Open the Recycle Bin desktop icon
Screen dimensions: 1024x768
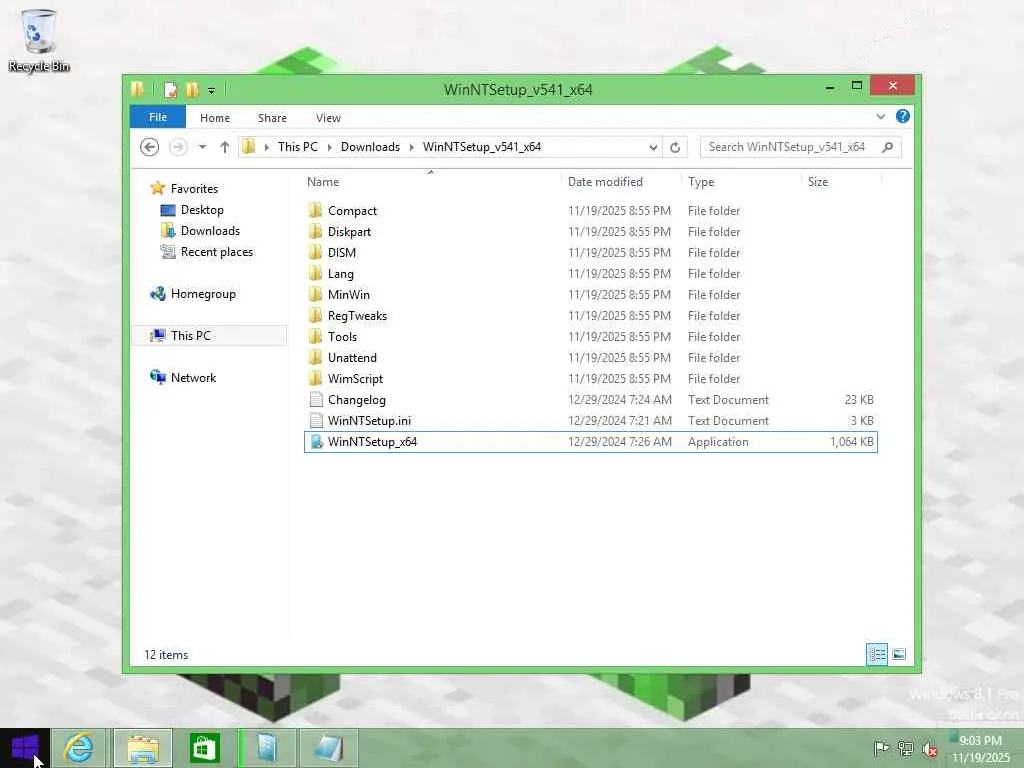tap(38, 40)
